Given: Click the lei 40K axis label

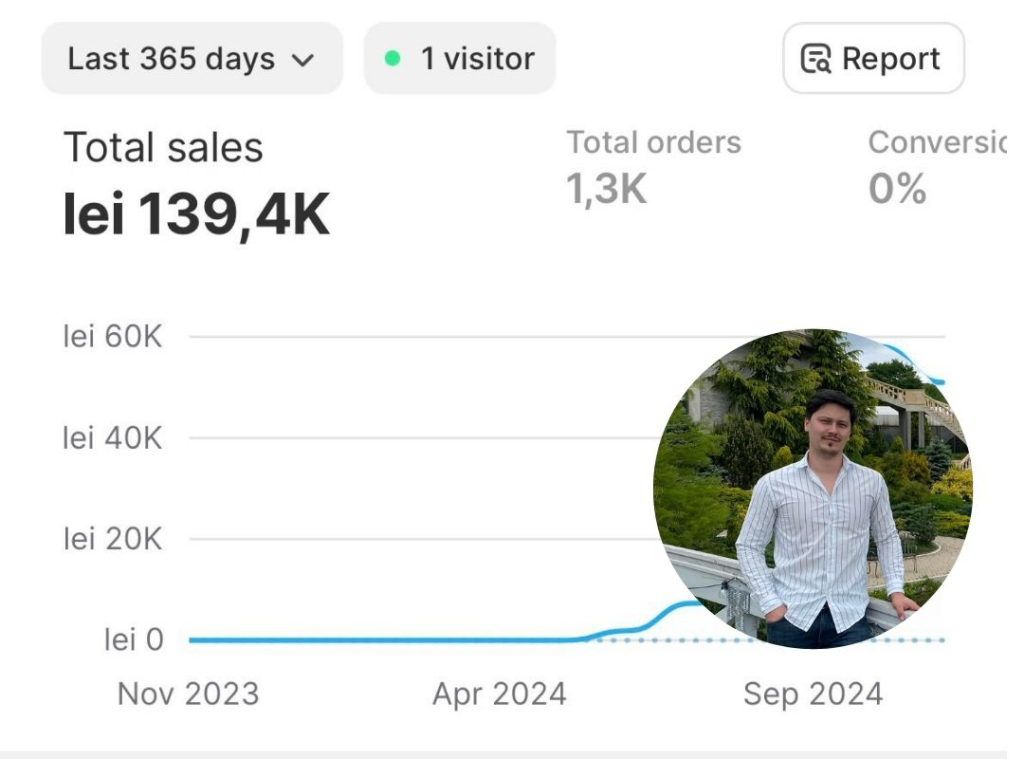Looking at the screenshot, I should click(x=112, y=438).
